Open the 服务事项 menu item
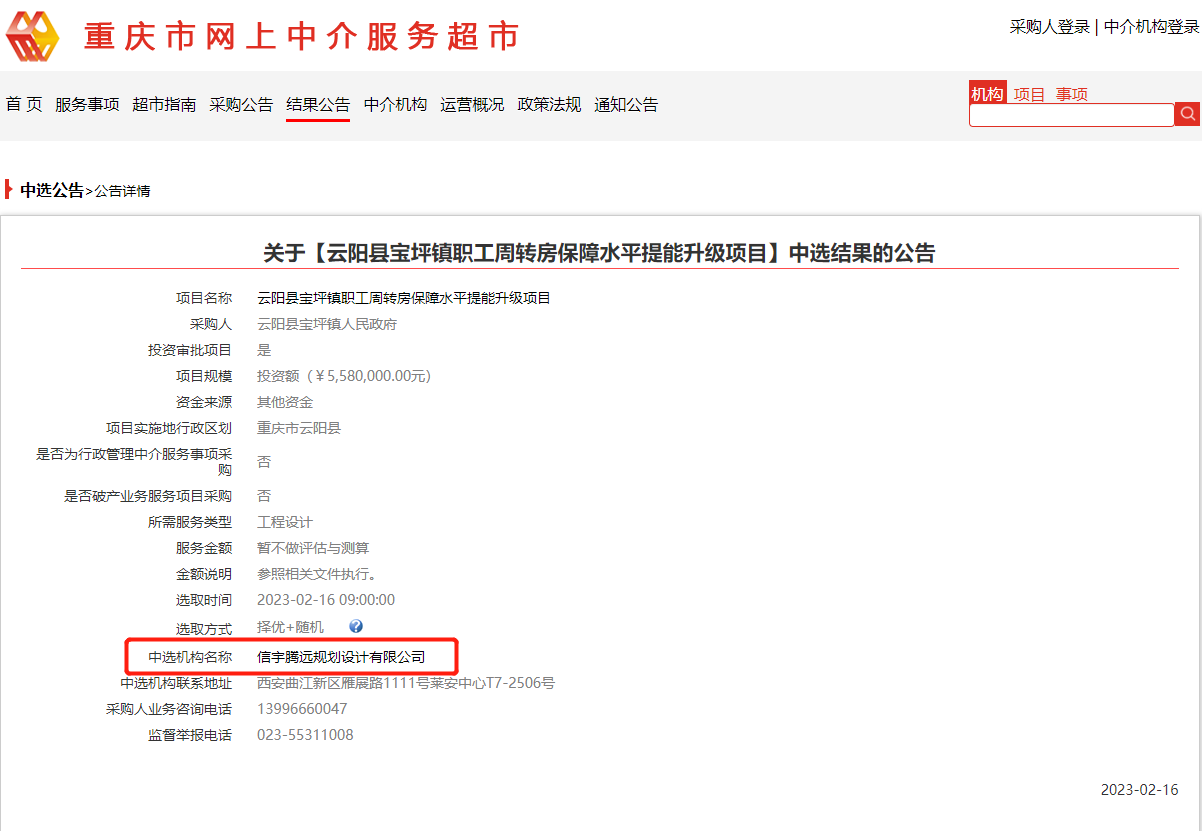This screenshot has height=831, width=1202. point(87,104)
